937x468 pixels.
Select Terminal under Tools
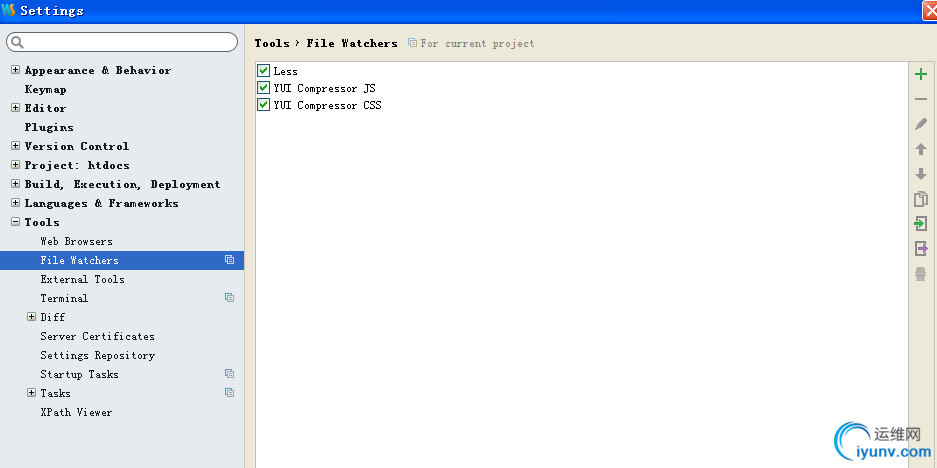pyautogui.click(x=64, y=298)
